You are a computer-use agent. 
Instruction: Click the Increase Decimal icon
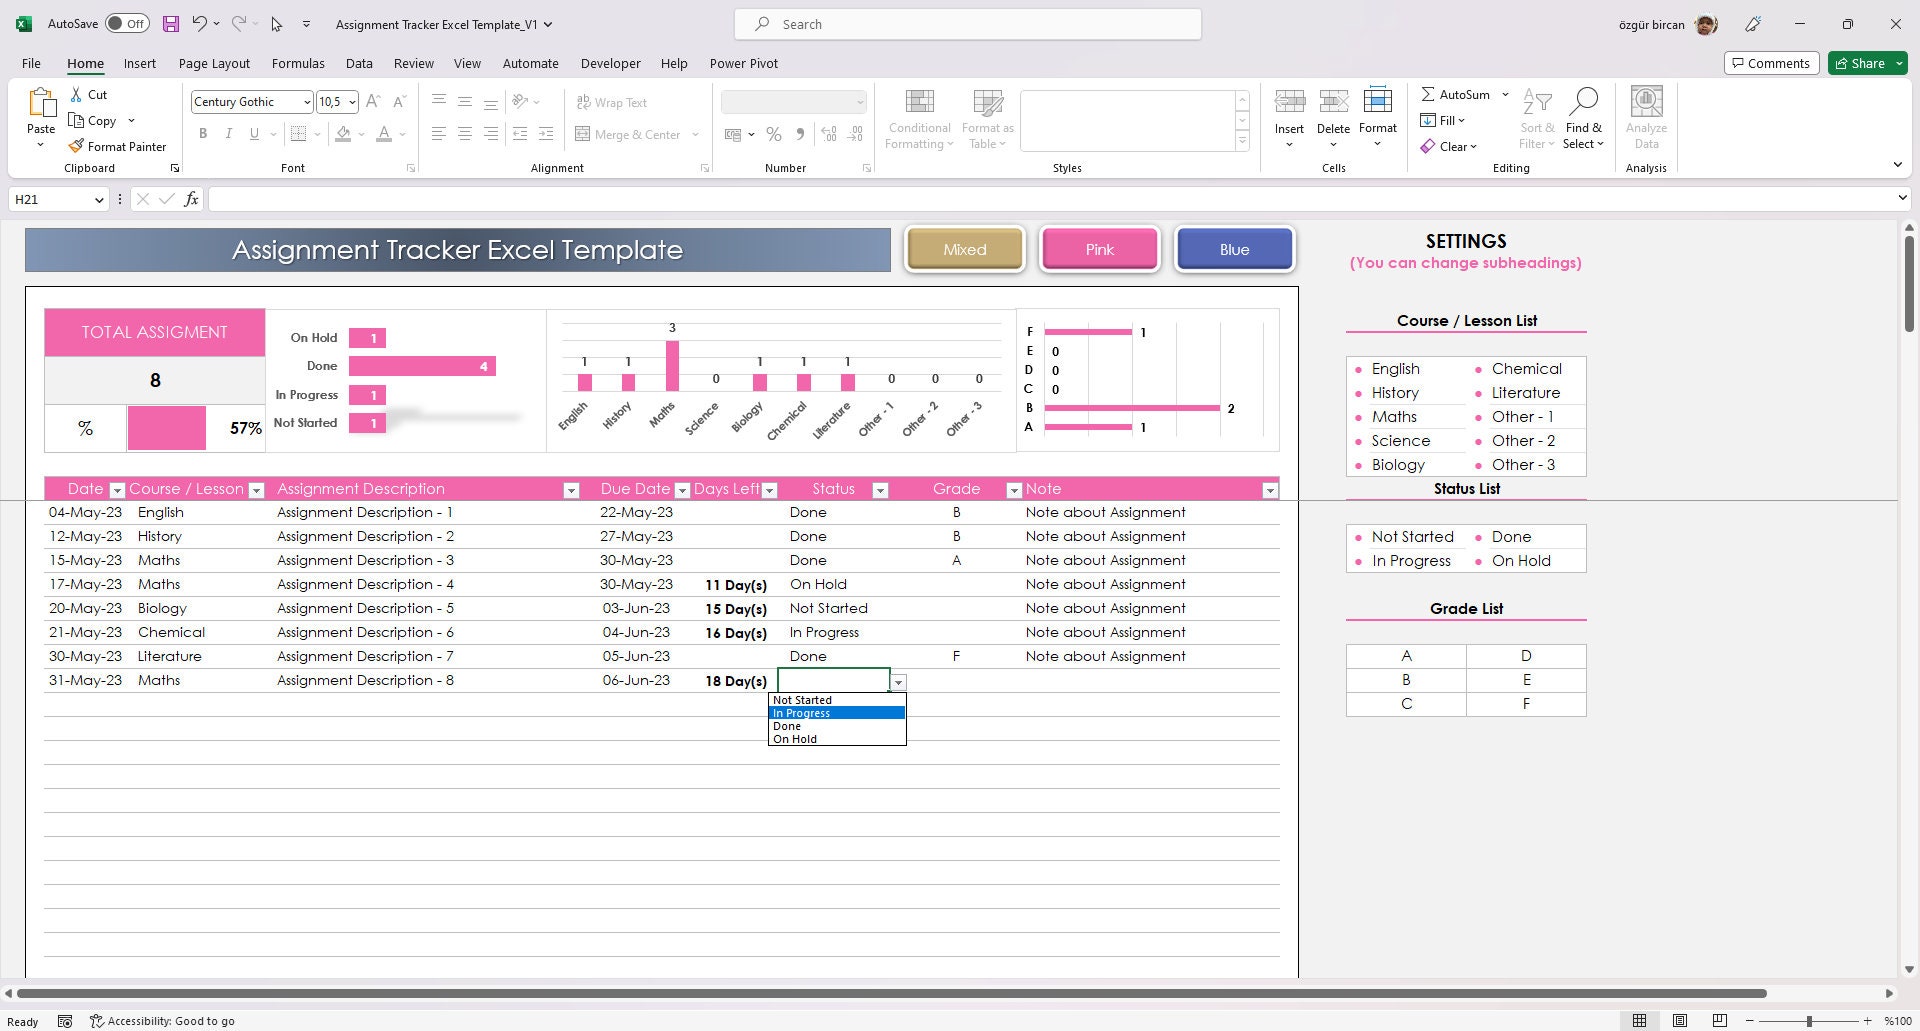pyautogui.click(x=828, y=134)
